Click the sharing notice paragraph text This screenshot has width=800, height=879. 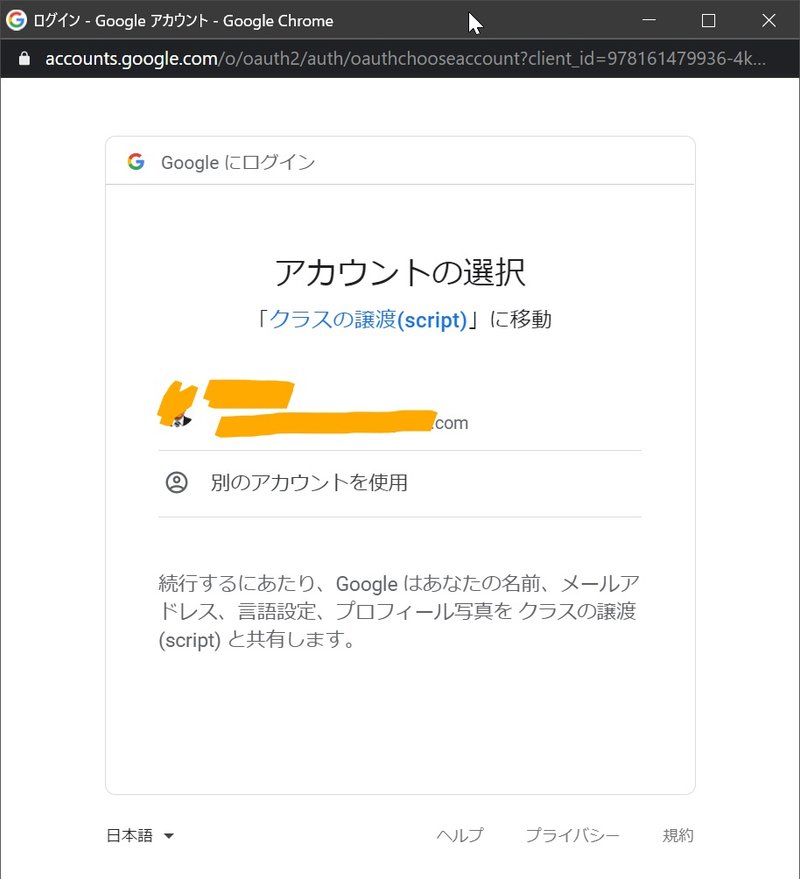point(399,612)
